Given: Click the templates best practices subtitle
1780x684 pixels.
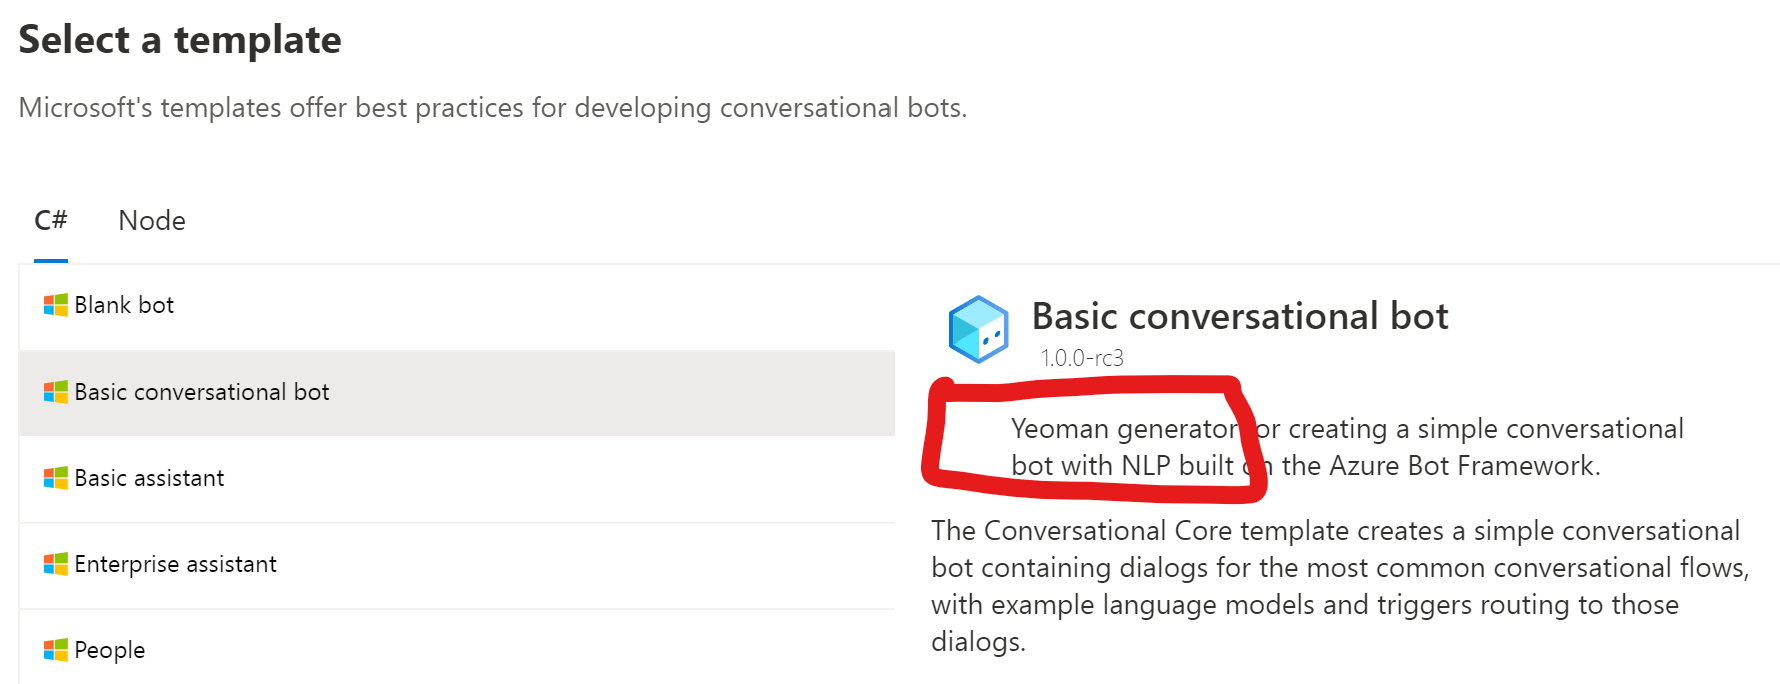Looking at the screenshot, I should click(x=492, y=107).
